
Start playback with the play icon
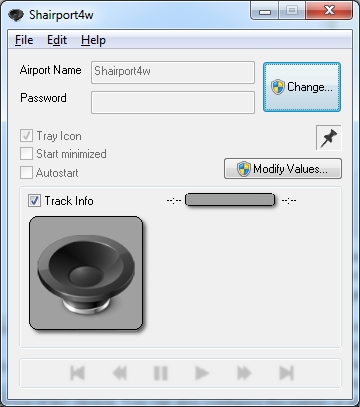coord(202,373)
